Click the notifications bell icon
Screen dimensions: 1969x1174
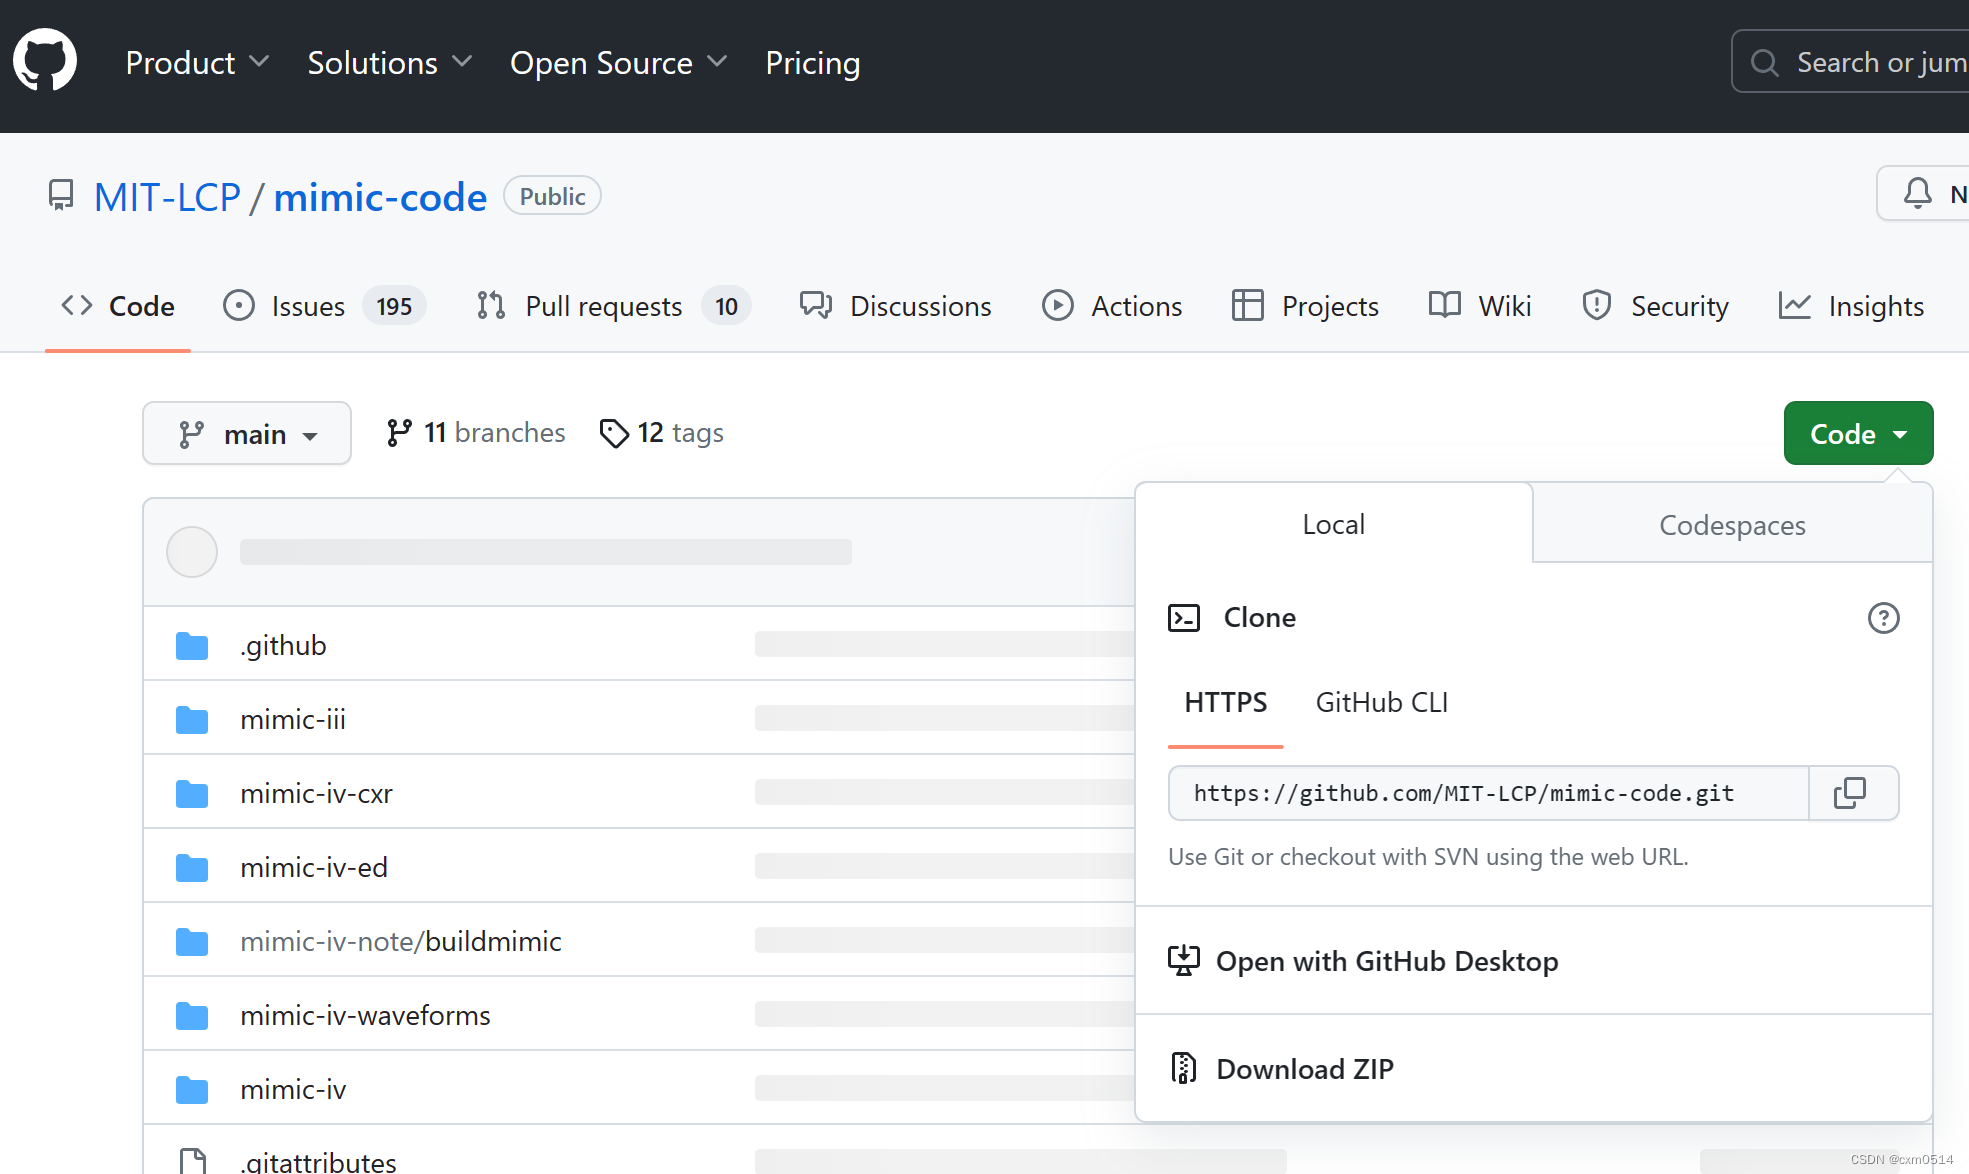(x=1917, y=193)
